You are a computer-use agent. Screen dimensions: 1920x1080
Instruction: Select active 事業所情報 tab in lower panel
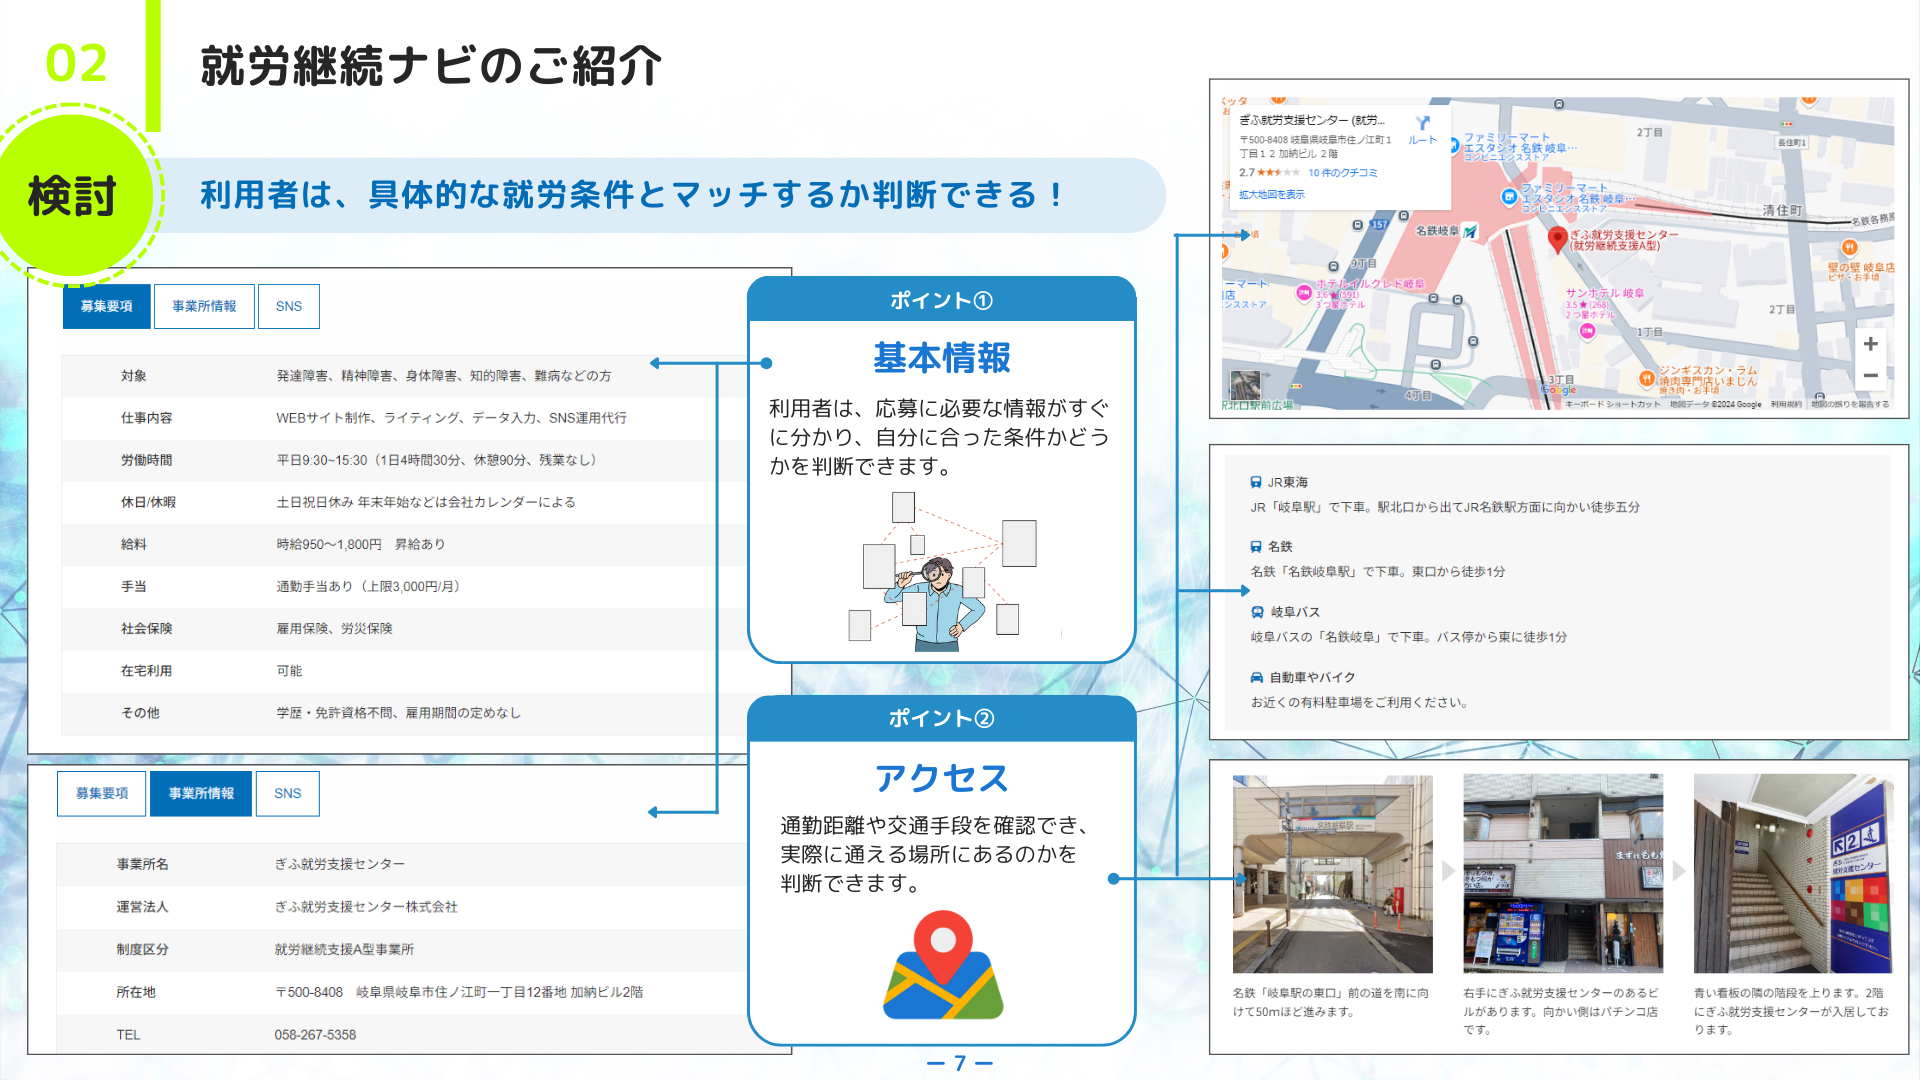tap(201, 794)
